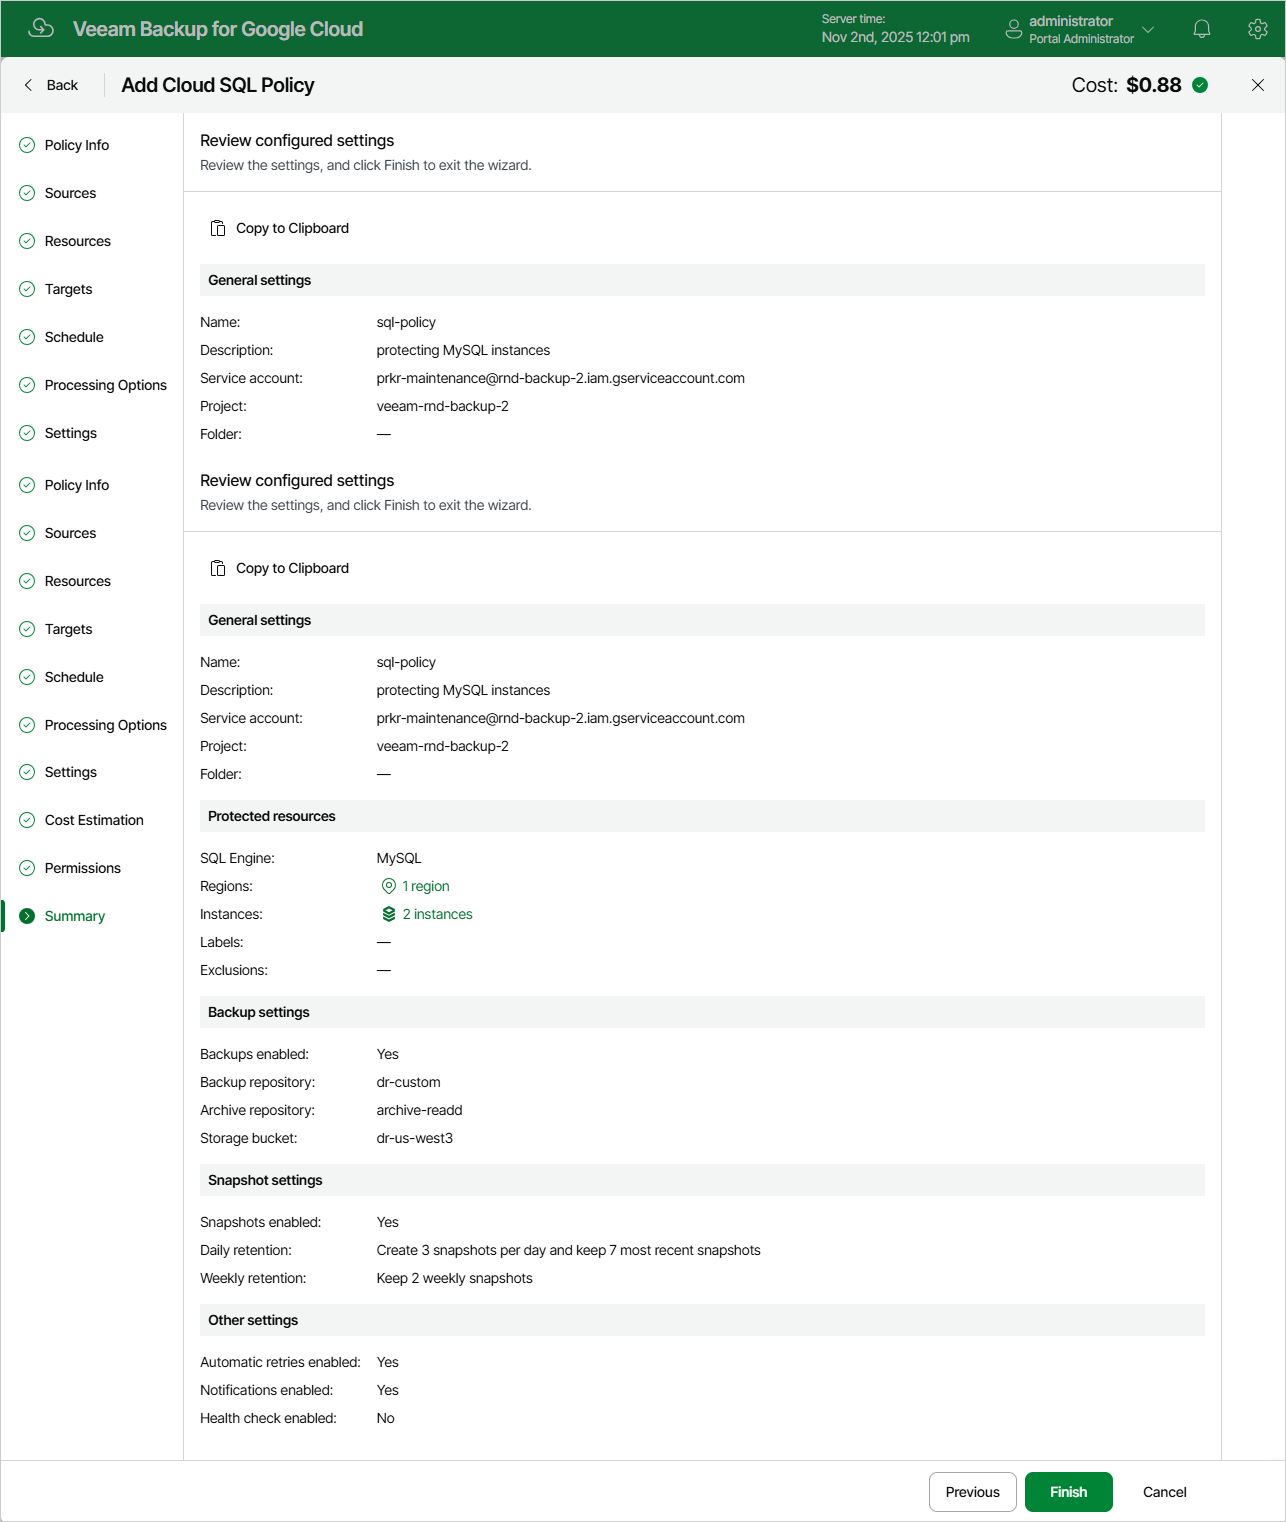
Task: Open the Cost Estimation wizard step
Action: tap(94, 820)
